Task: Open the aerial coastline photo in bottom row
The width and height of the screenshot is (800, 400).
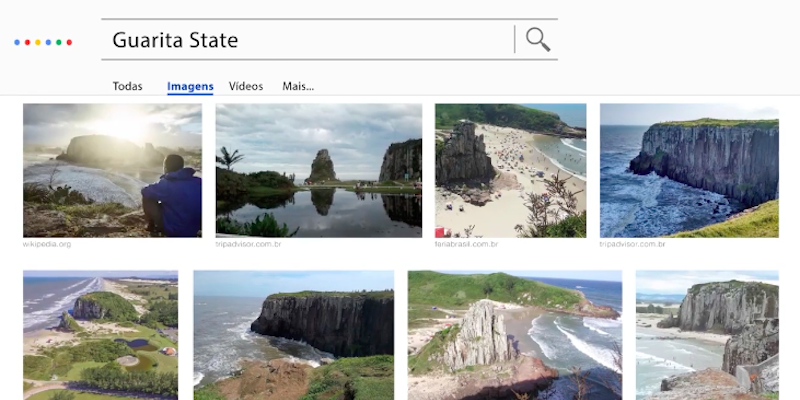Action: tap(100, 335)
